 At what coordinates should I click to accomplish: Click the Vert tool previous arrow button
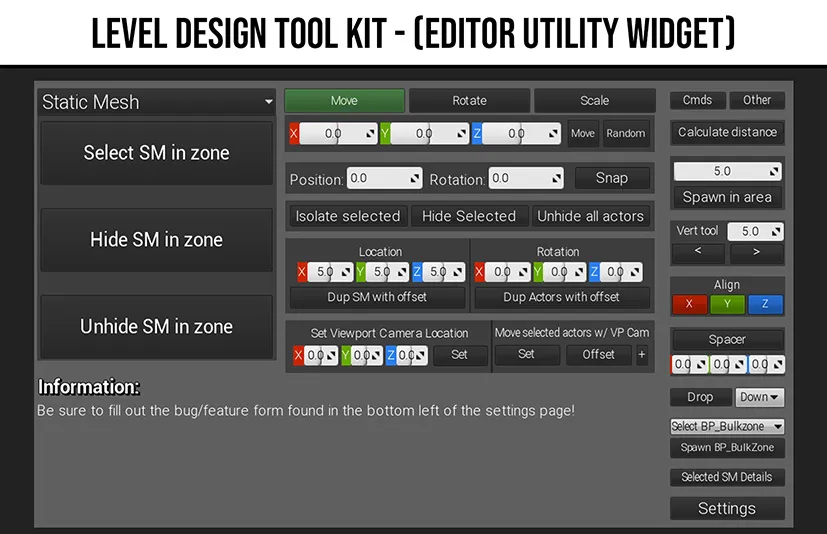coord(698,253)
